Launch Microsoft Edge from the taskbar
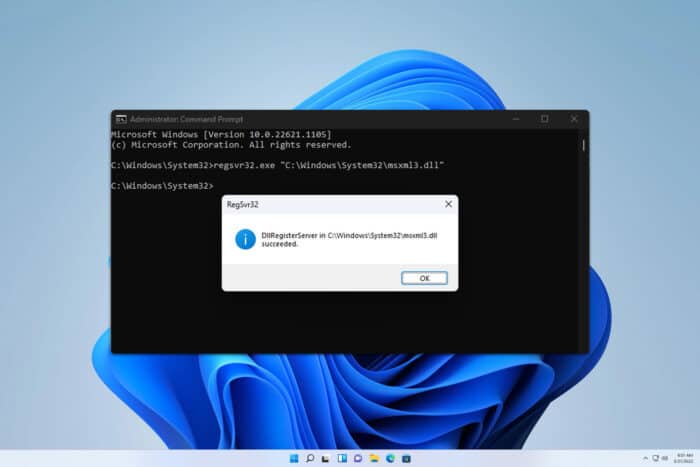 (x=390, y=459)
